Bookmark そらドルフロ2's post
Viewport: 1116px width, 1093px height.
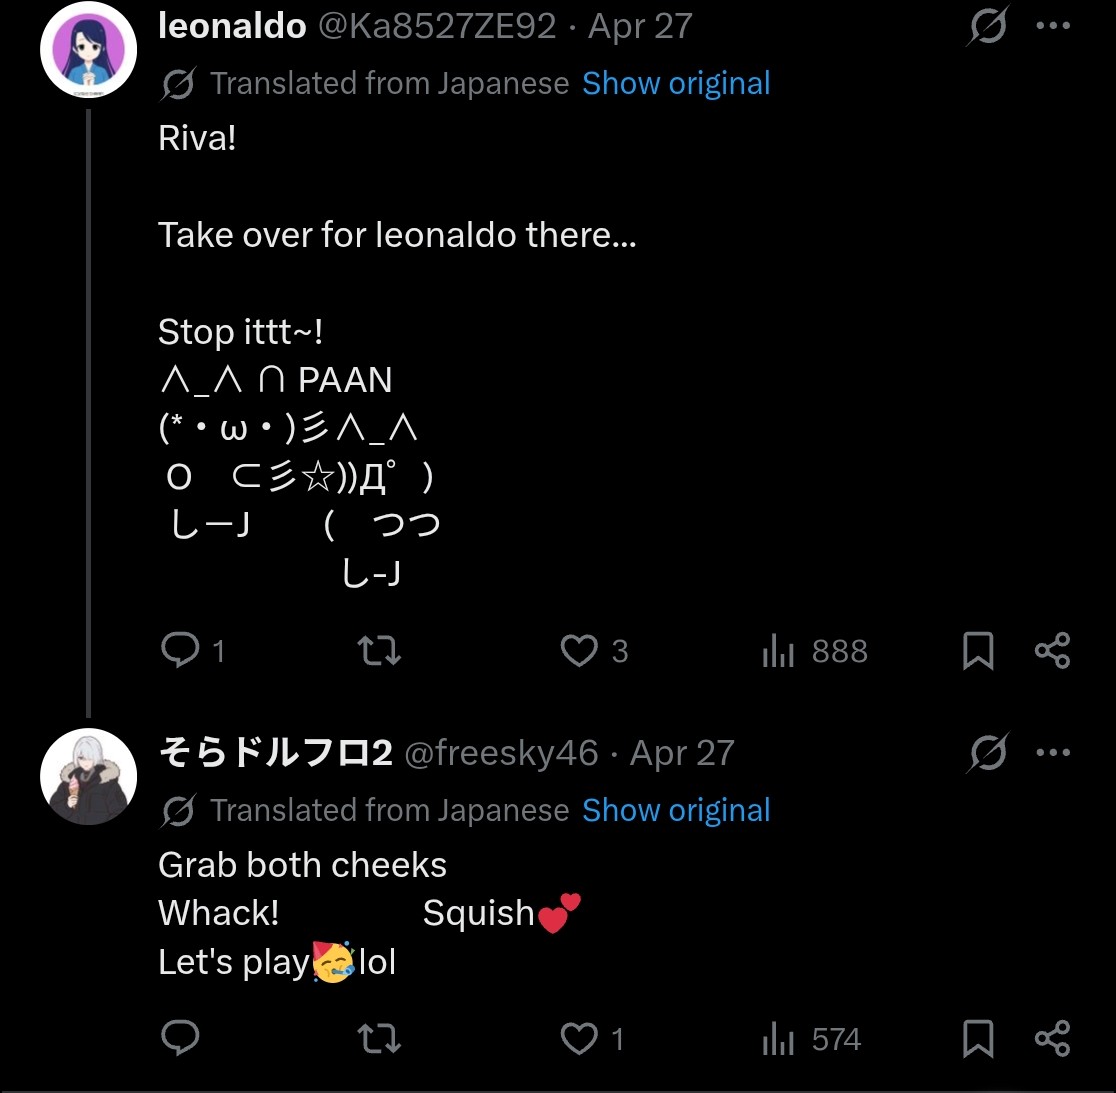(x=978, y=1039)
